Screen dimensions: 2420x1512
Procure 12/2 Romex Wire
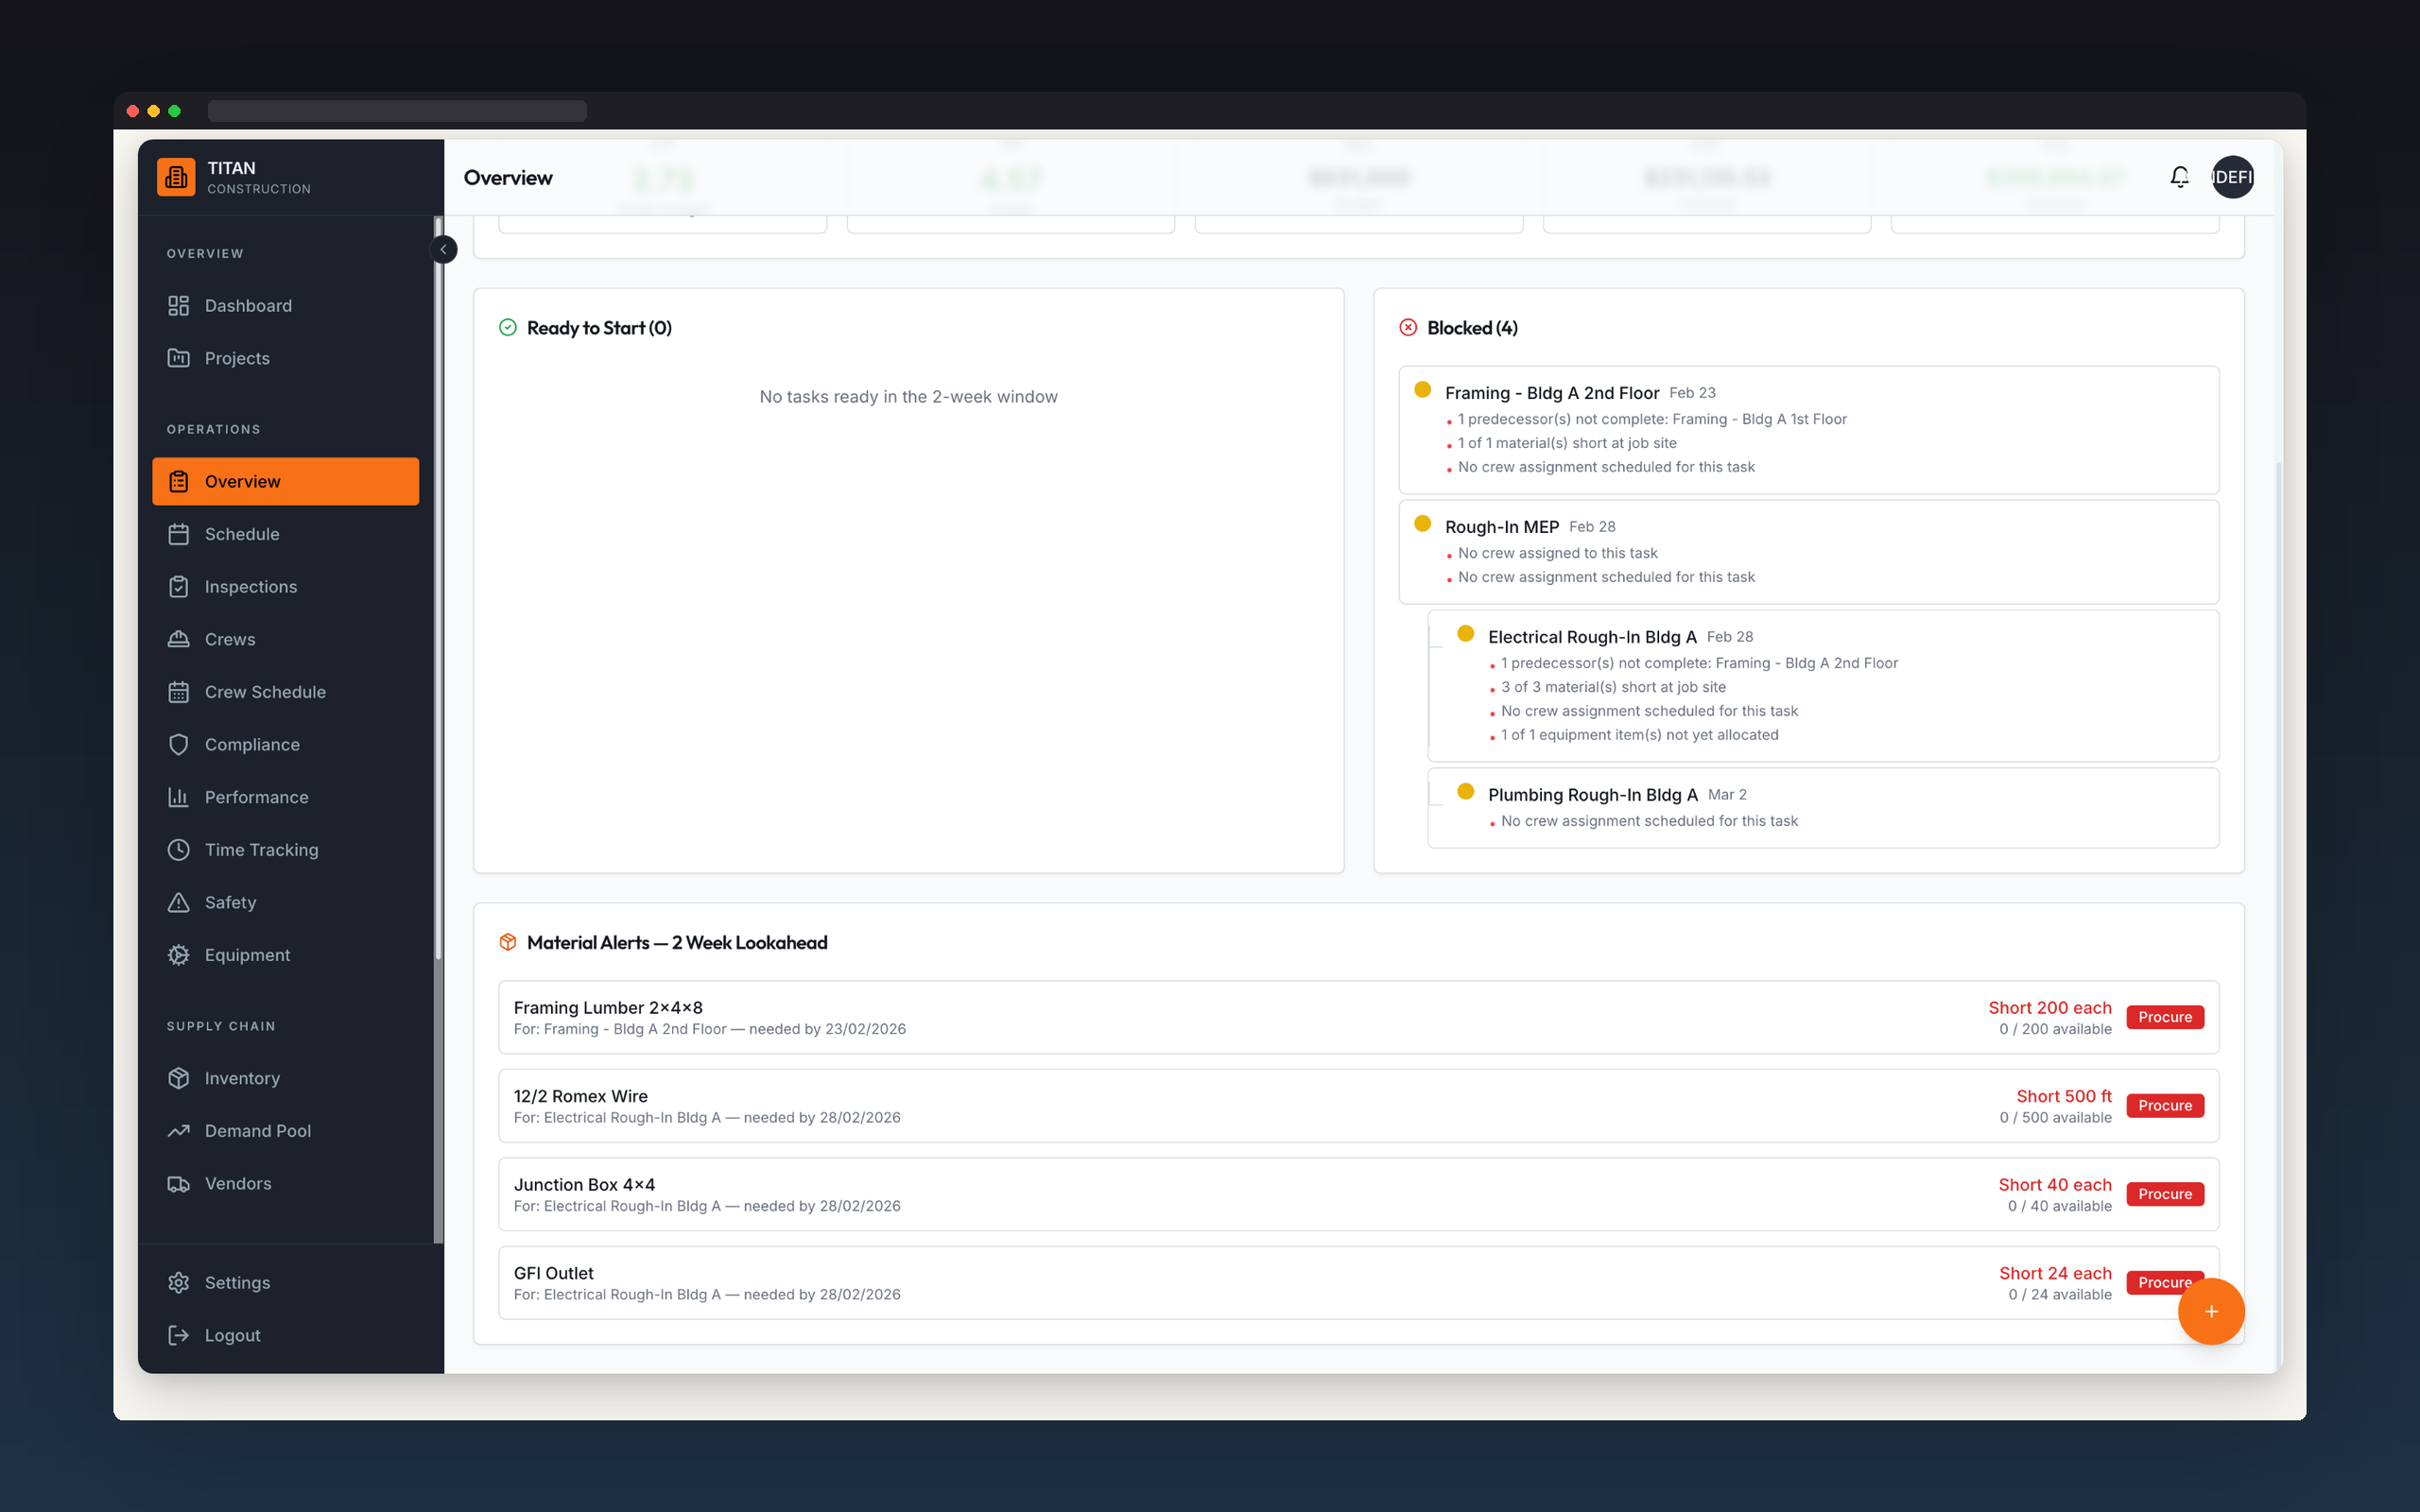click(x=2165, y=1106)
